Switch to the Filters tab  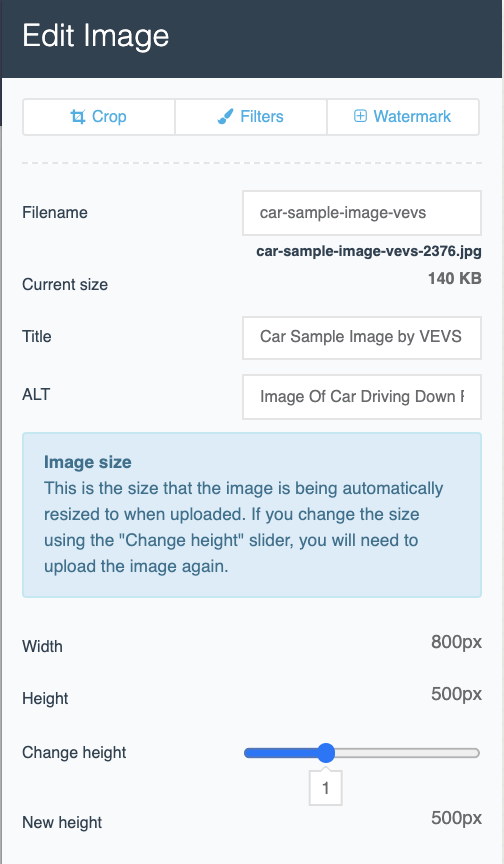[251, 117]
